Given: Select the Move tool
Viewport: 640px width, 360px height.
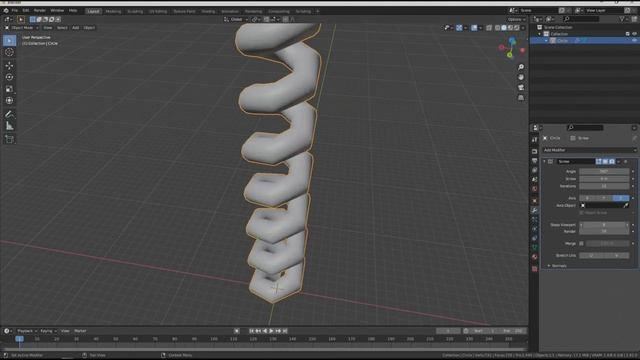Looking at the screenshot, I should 9,65.
